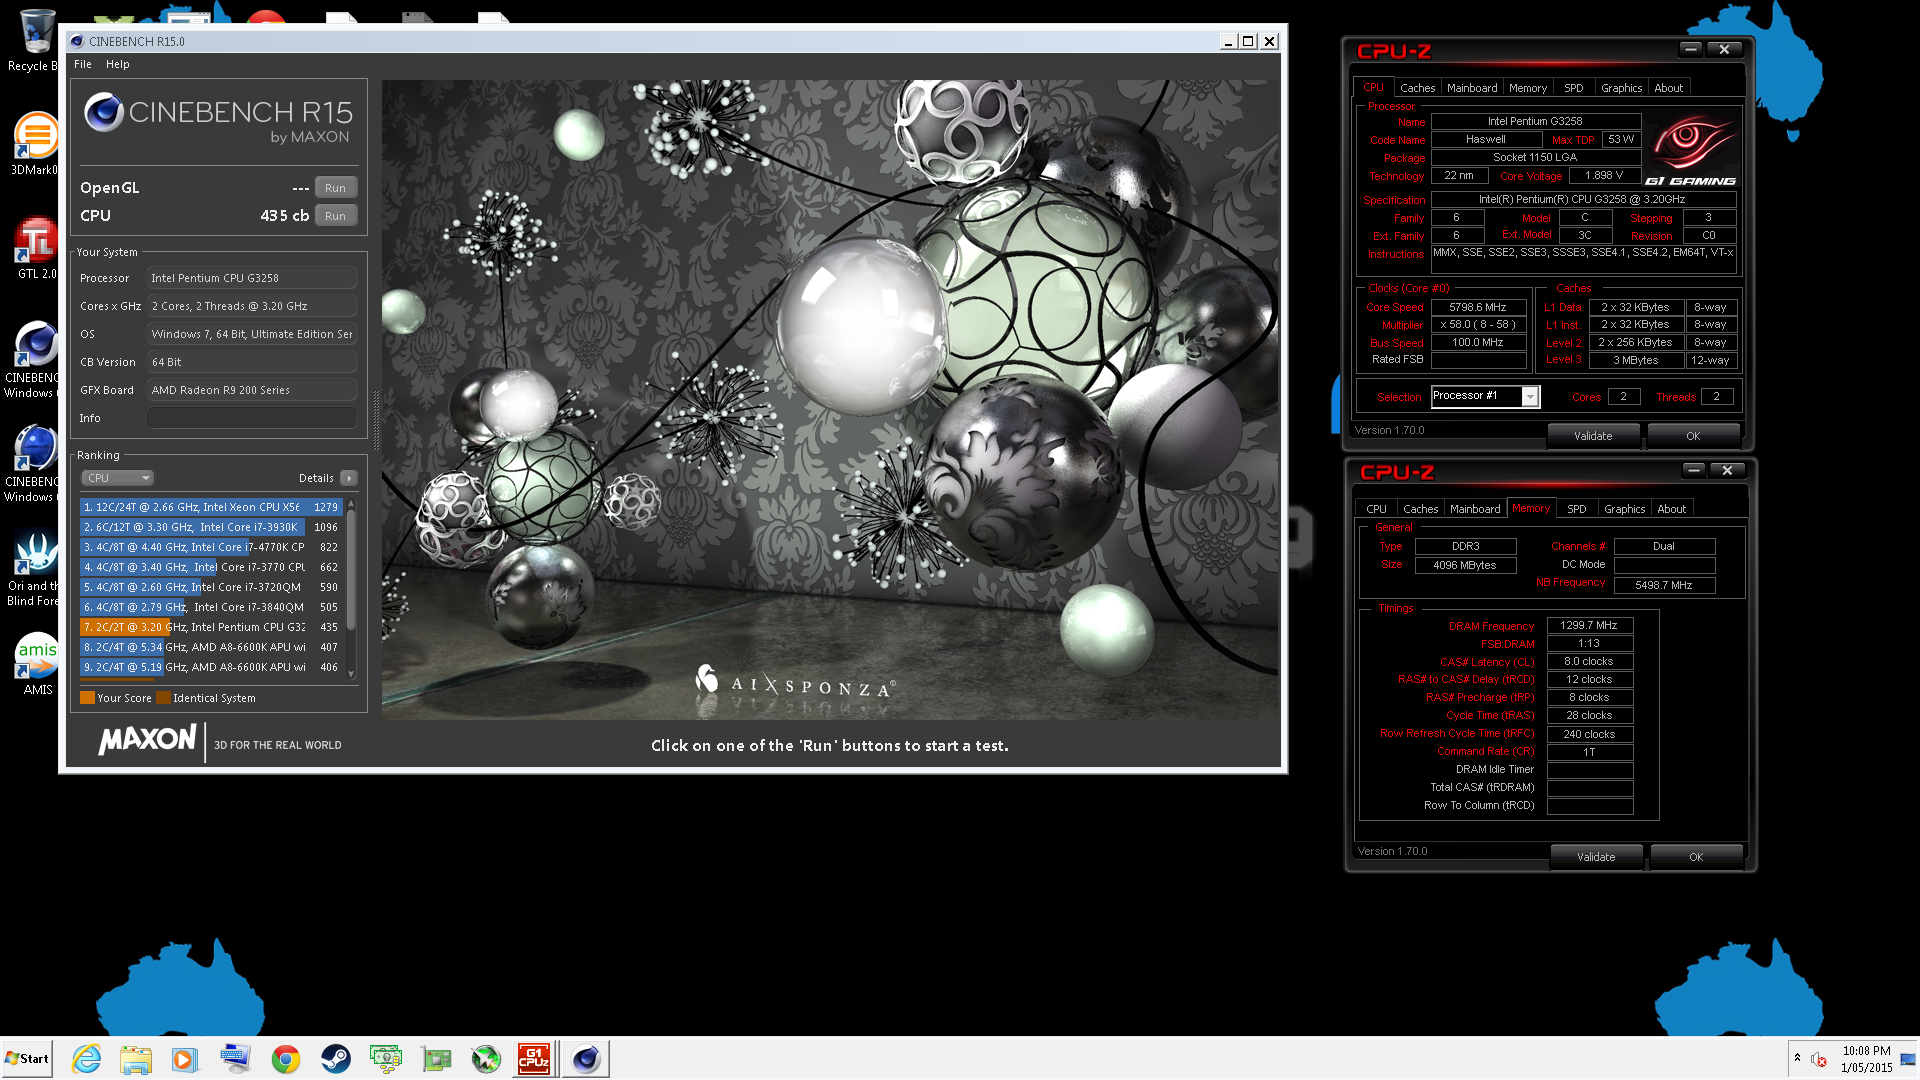Image resolution: width=1920 pixels, height=1080 pixels.
Task: Switch to SPD tab in top CPU-Z window
Action: click(1574, 88)
